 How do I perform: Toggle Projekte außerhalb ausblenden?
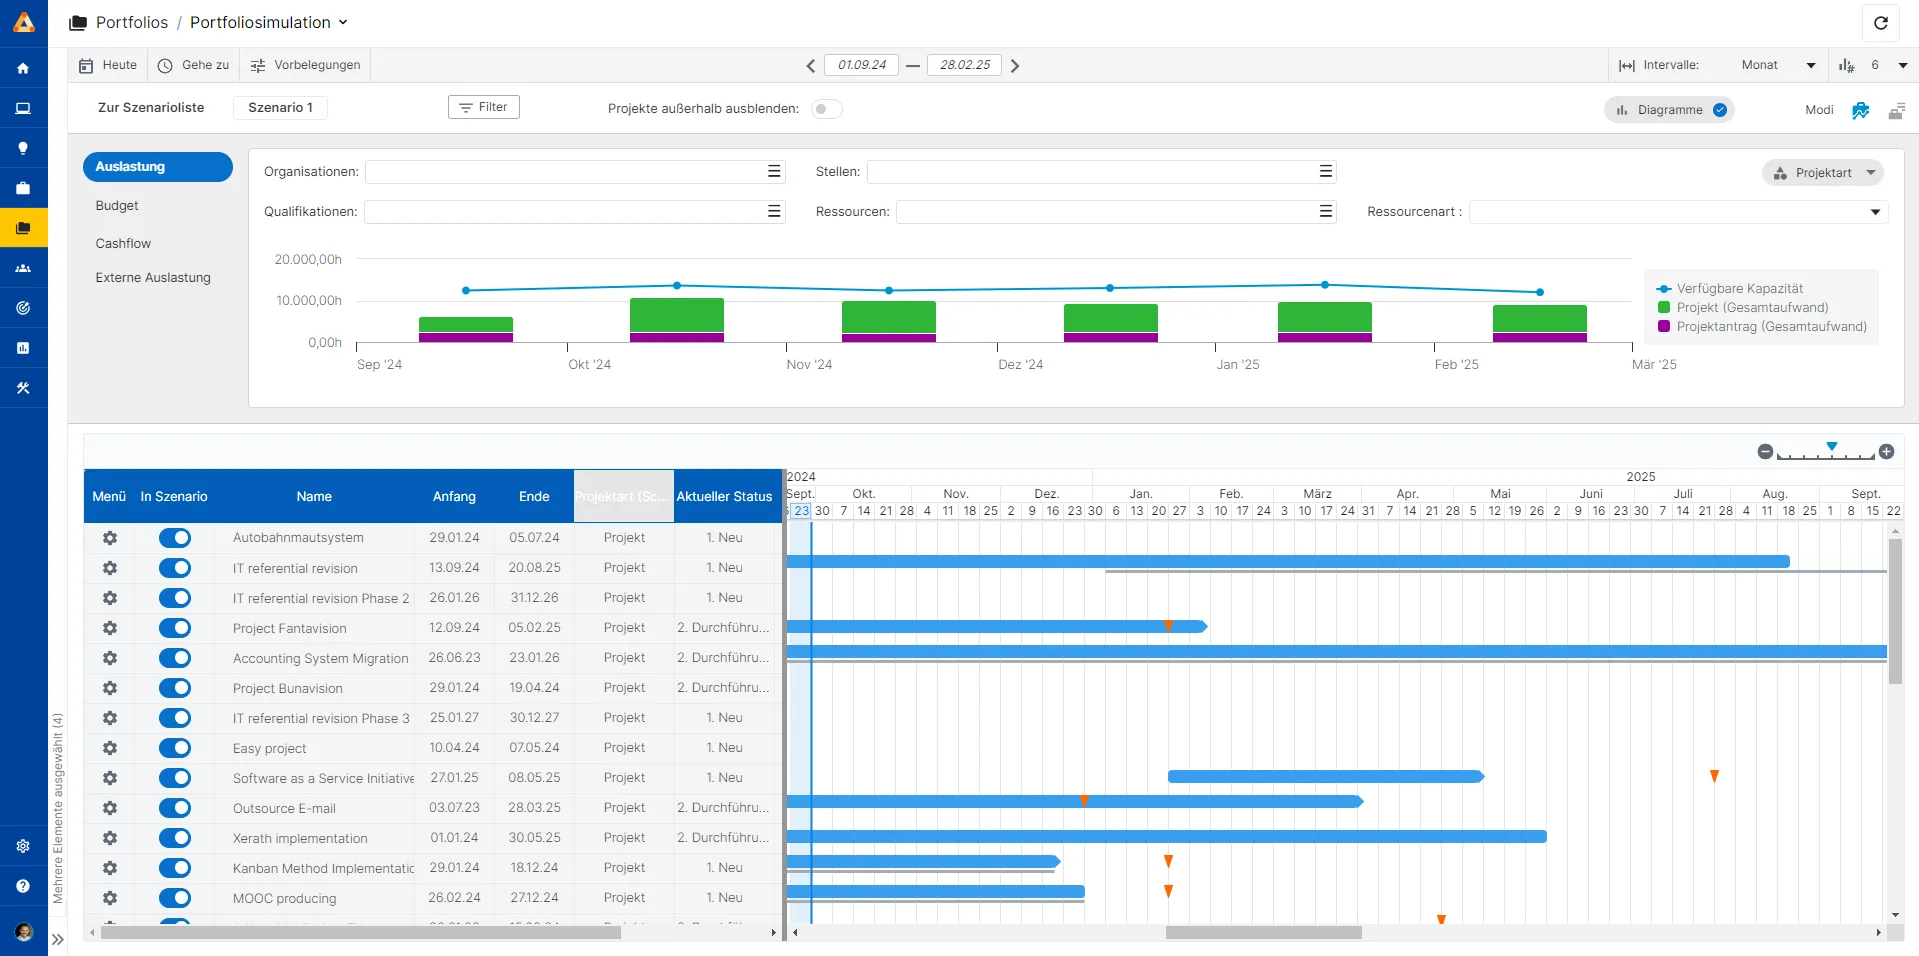point(827,108)
